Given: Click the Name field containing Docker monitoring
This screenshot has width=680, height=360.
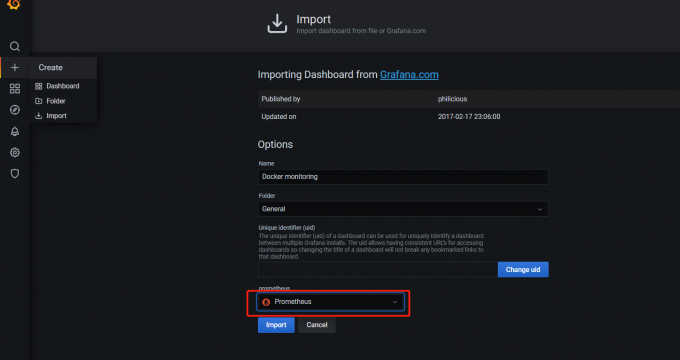Looking at the screenshot, I should coord(403,177).
